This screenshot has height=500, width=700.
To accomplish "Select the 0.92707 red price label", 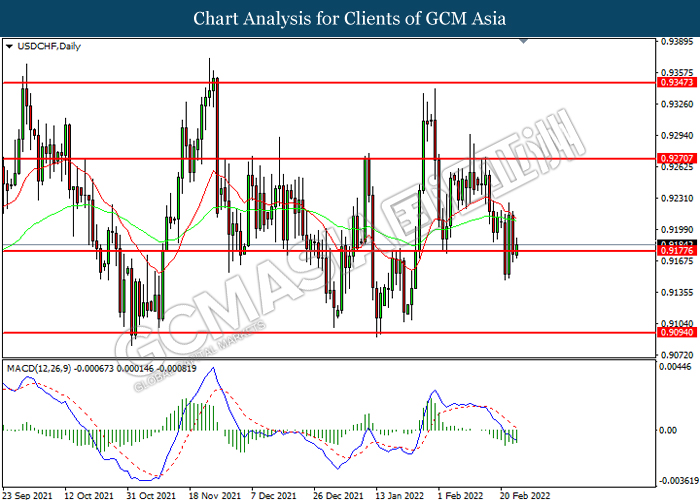I will point(677,158).
